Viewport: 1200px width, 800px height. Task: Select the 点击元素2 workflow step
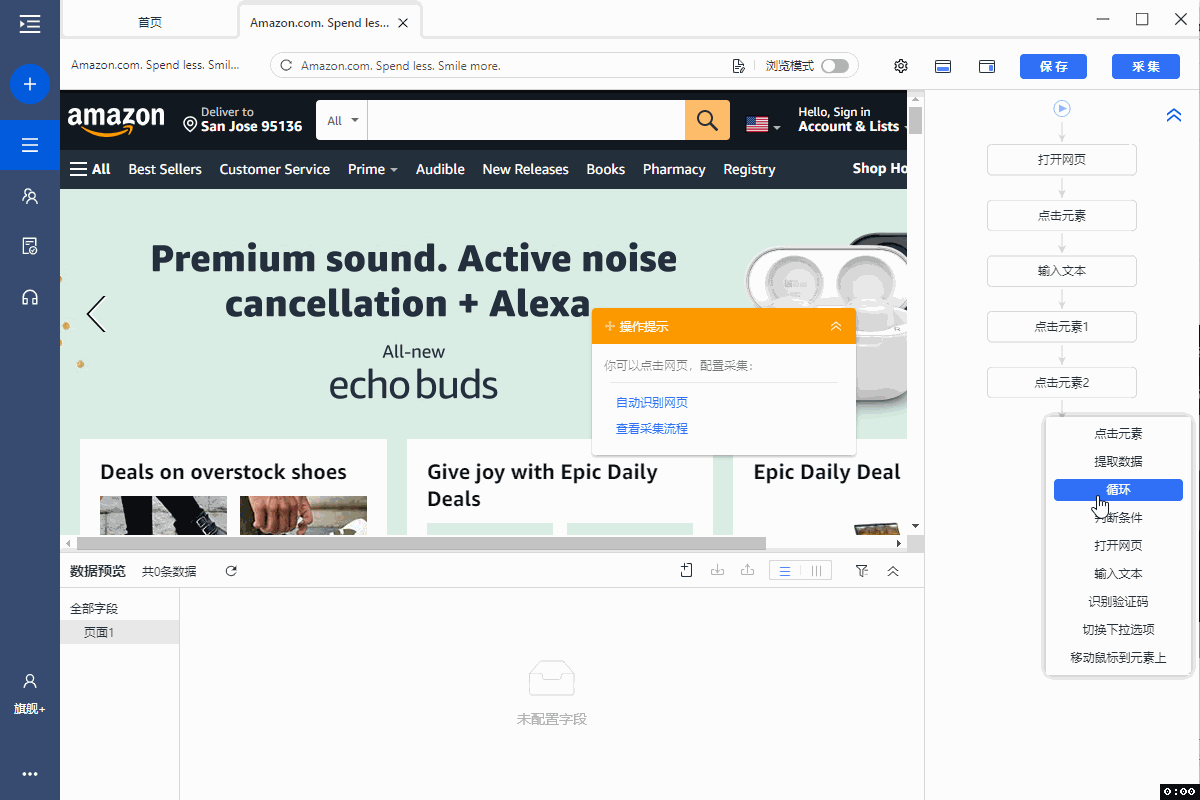coord(1062,382)
